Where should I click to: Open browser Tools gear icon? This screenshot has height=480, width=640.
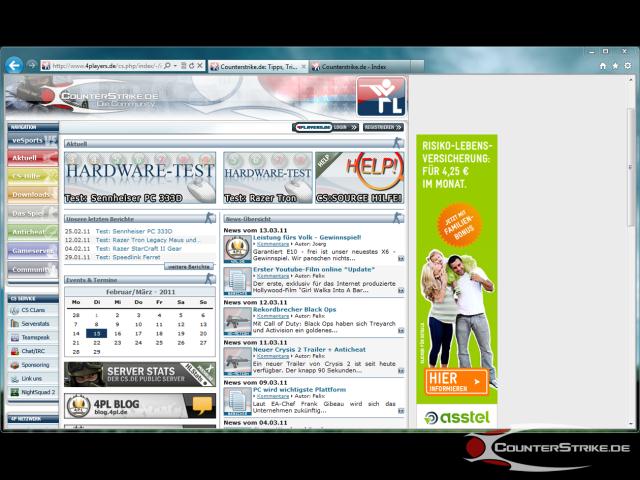point(628,66)
